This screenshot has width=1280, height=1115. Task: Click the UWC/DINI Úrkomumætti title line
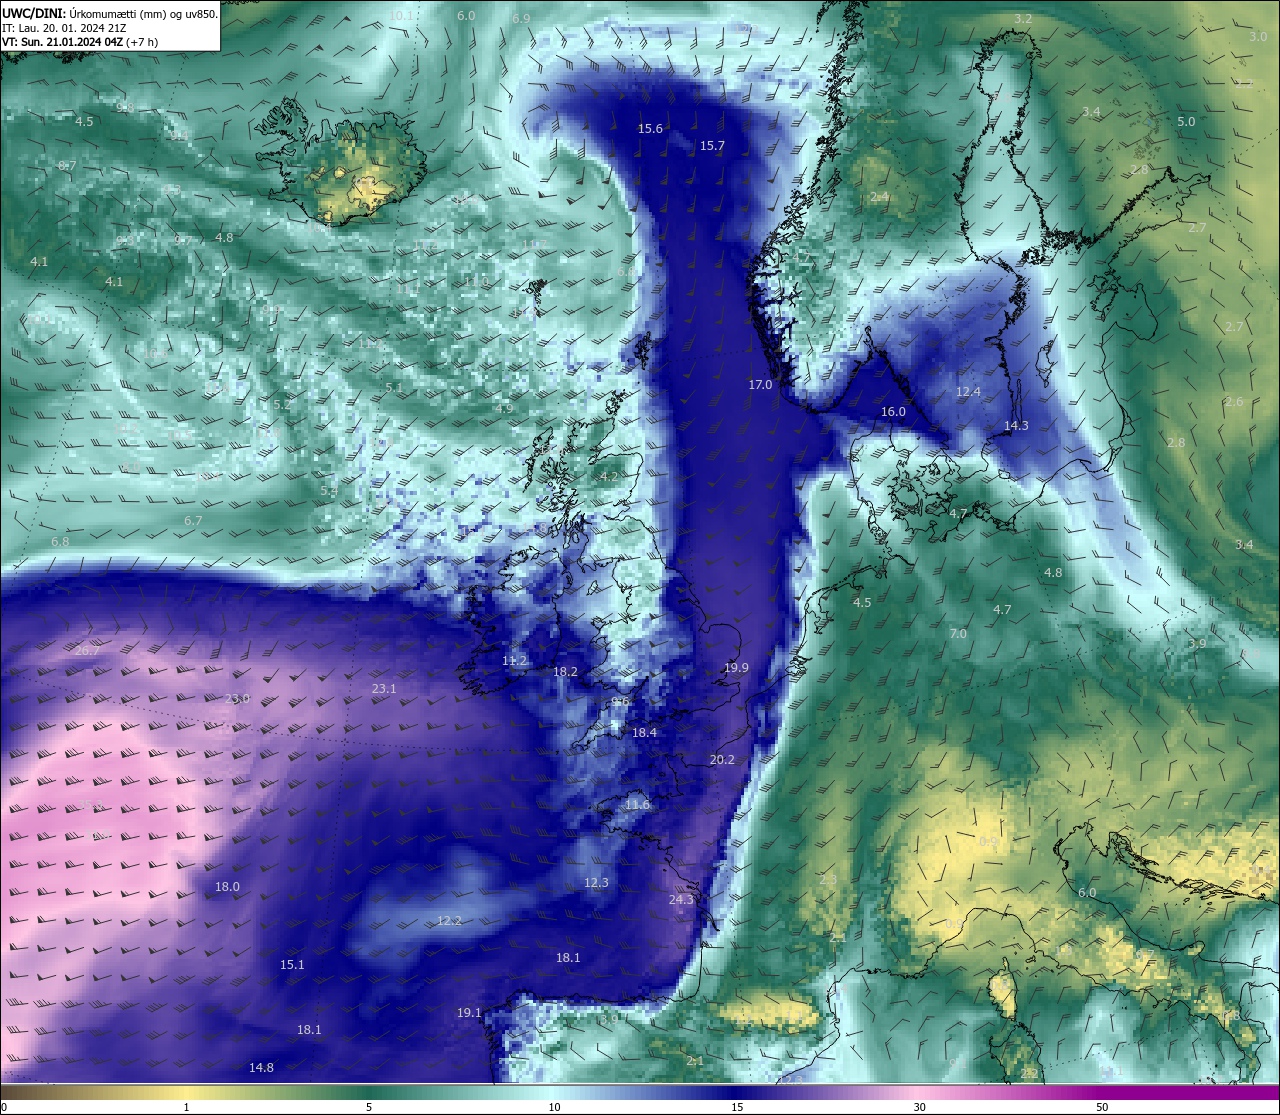[109, 14]
